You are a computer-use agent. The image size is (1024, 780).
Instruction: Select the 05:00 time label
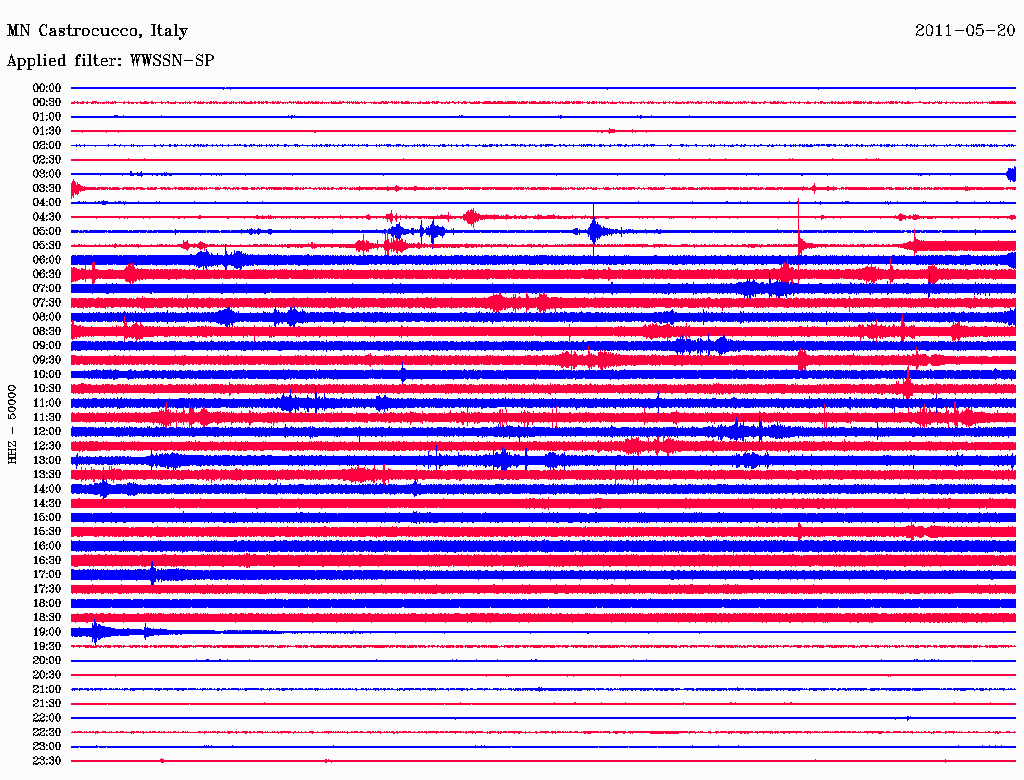[46, 231]
